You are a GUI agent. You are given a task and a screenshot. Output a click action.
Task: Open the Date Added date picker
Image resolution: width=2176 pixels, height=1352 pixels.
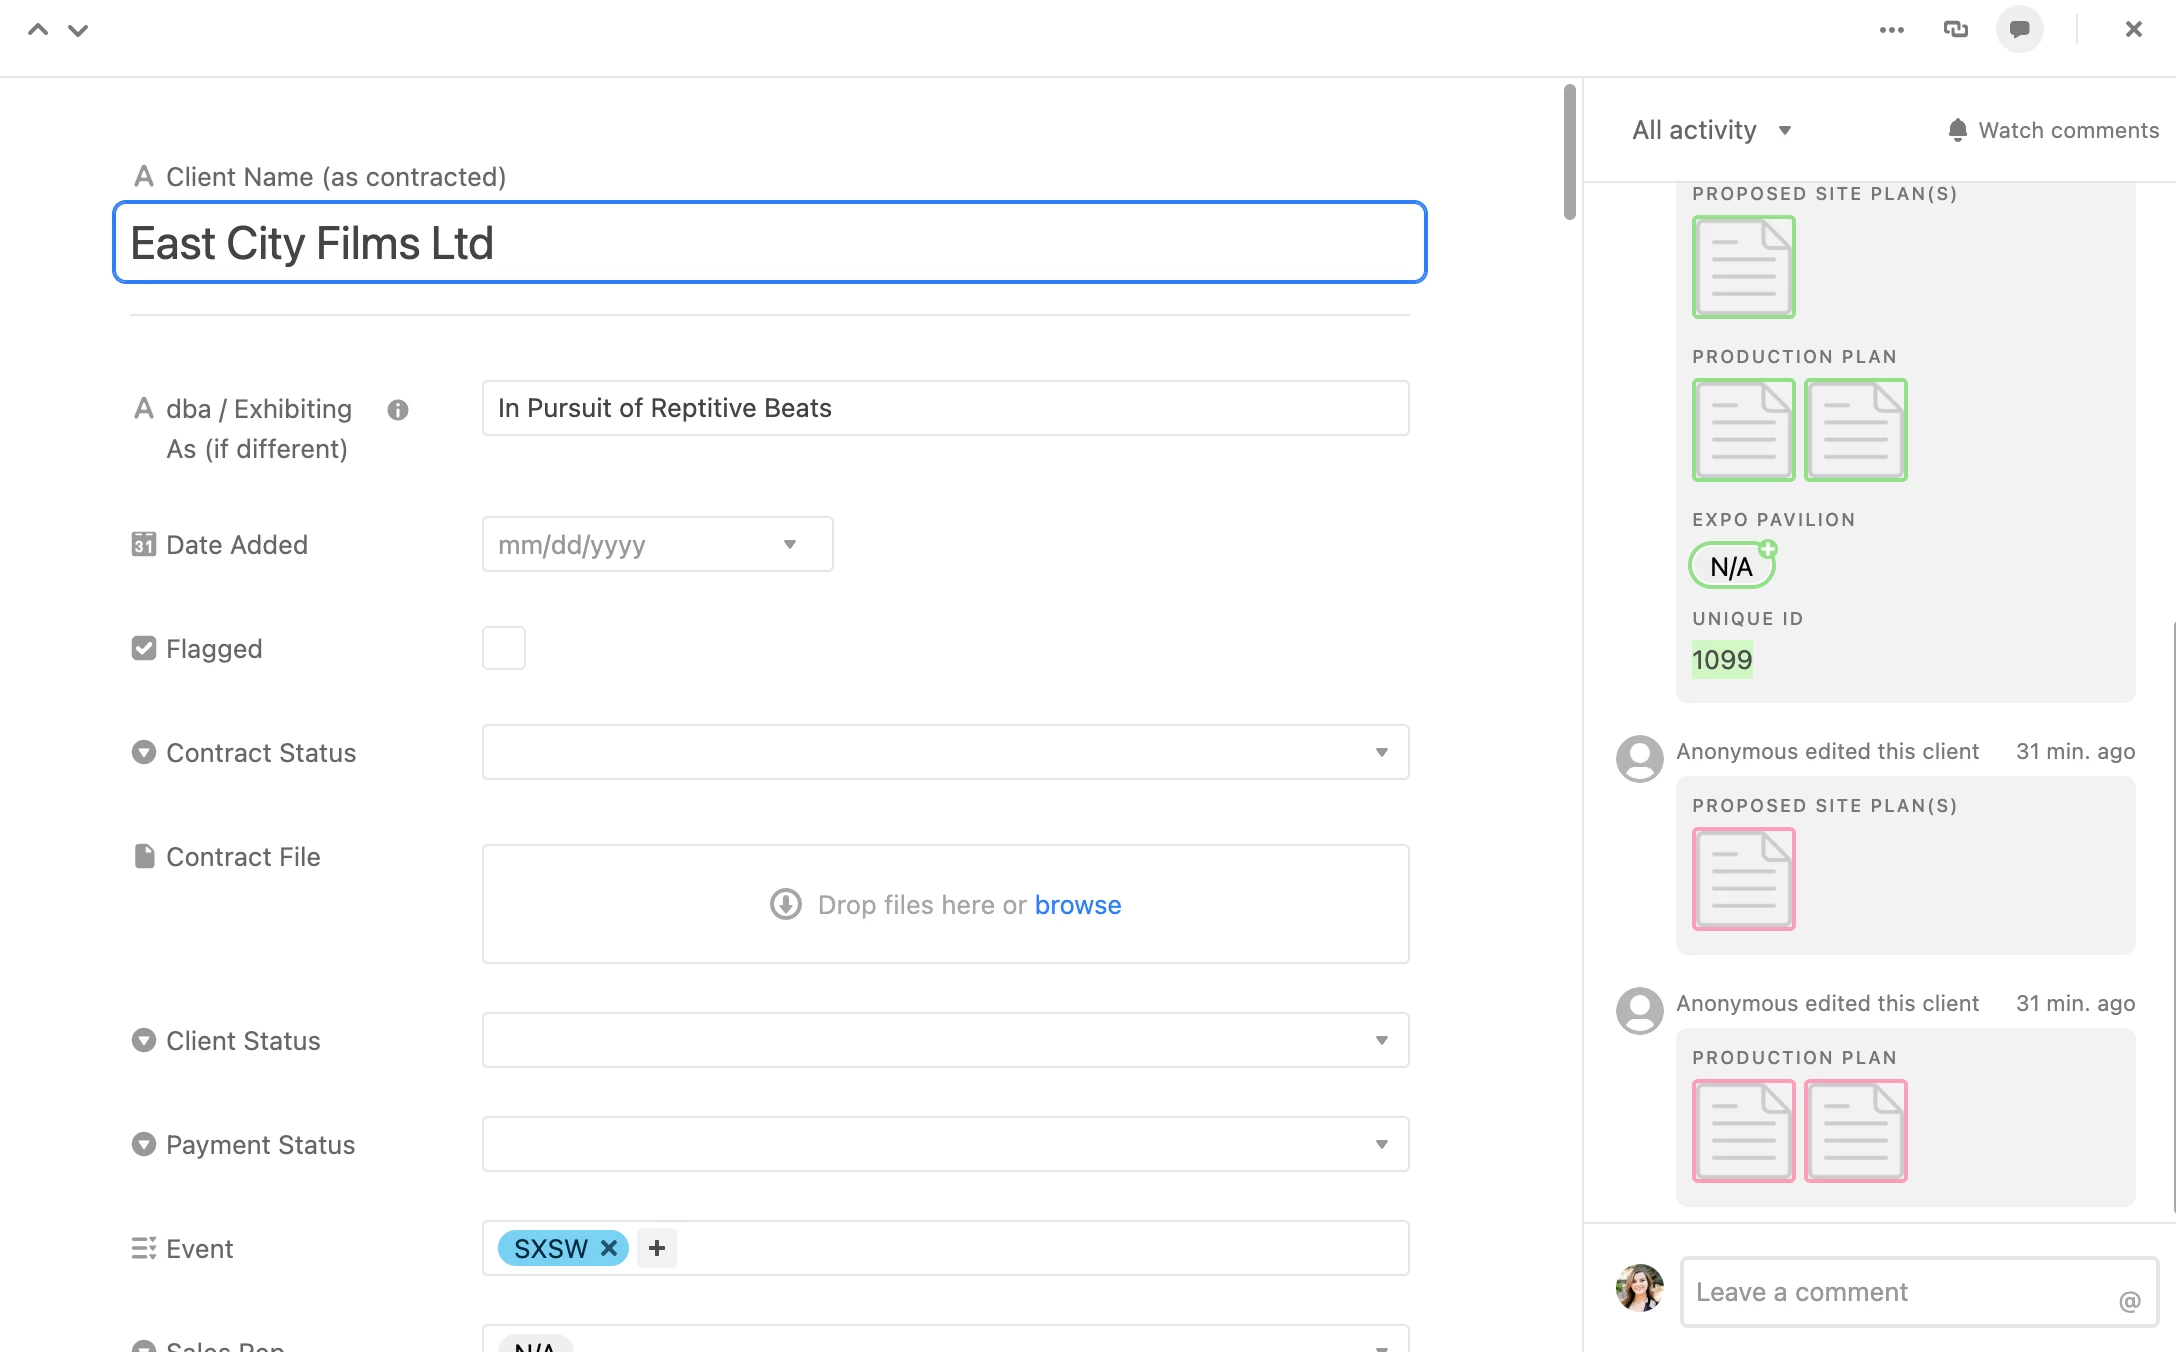pyautogui.click(x=657, y=544)
